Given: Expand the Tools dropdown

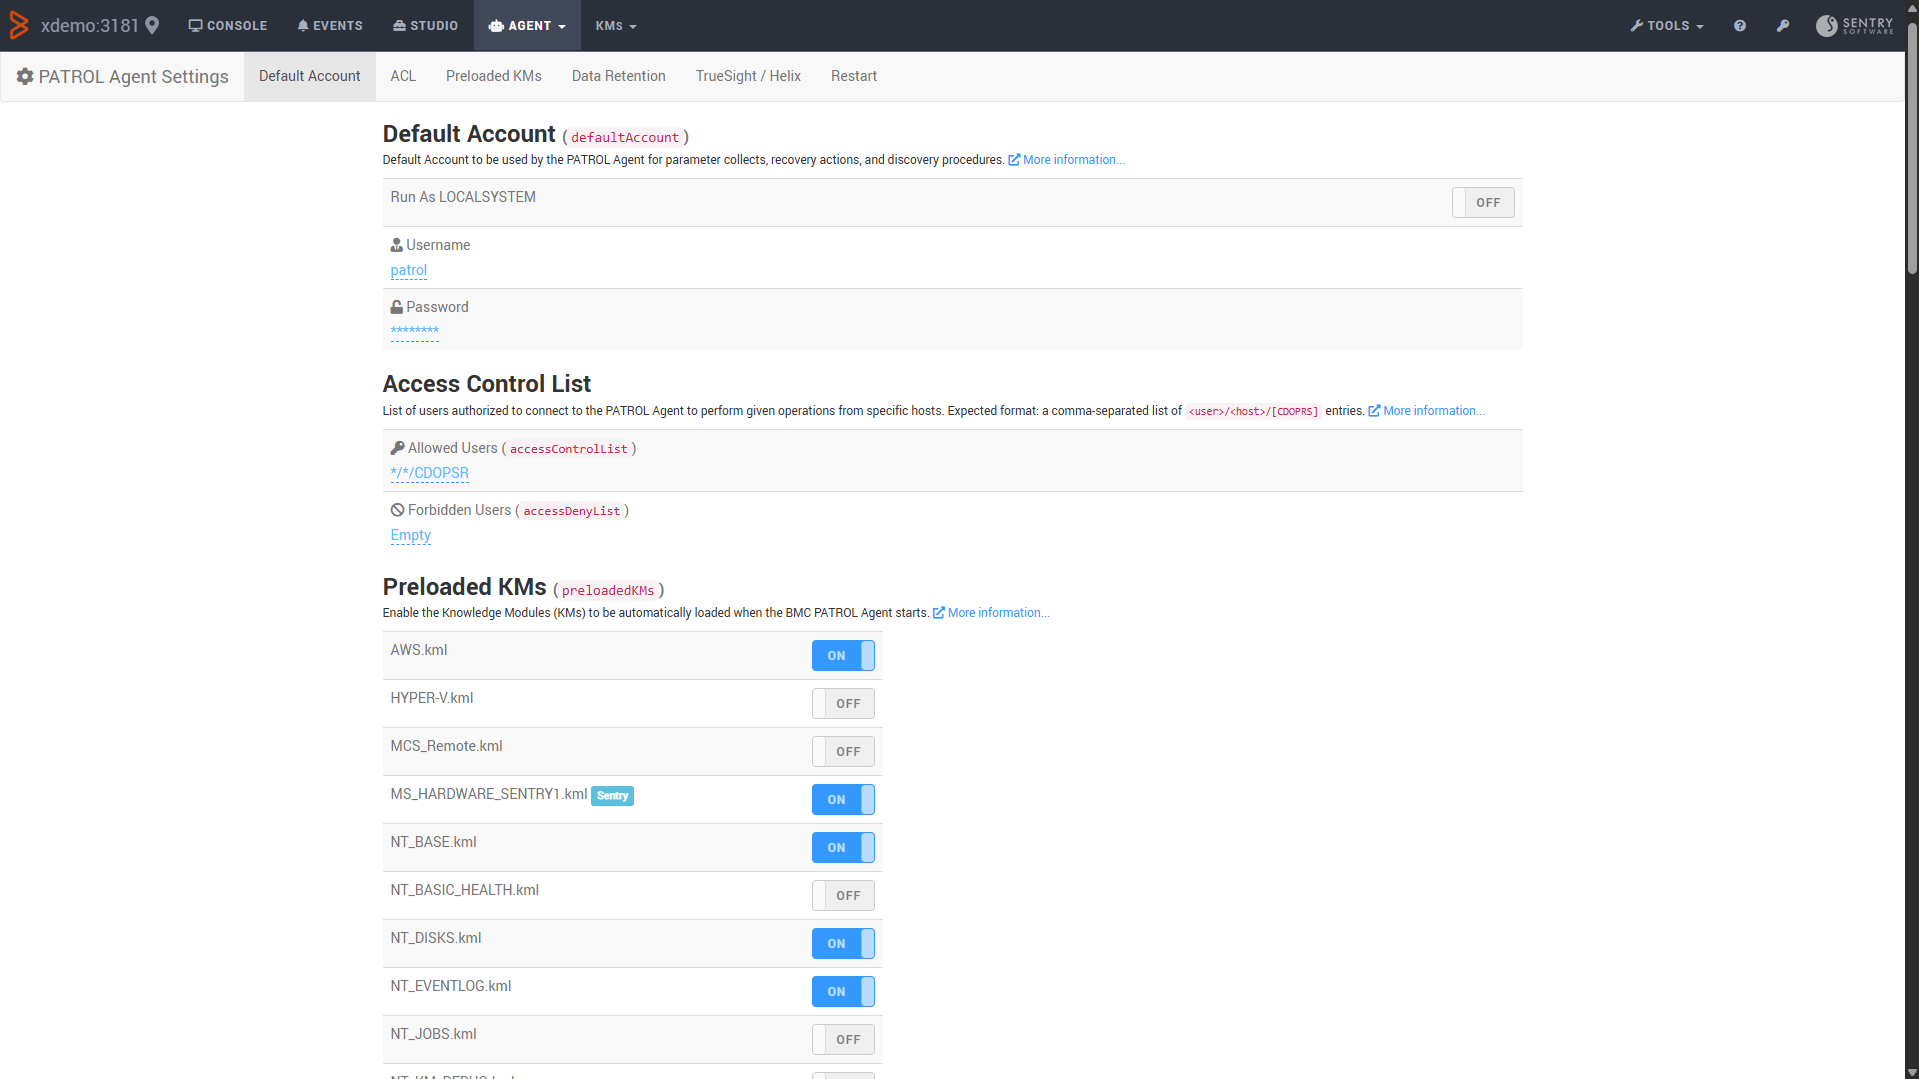Looking at the screenshot, I should click(x=1667, y=26).
